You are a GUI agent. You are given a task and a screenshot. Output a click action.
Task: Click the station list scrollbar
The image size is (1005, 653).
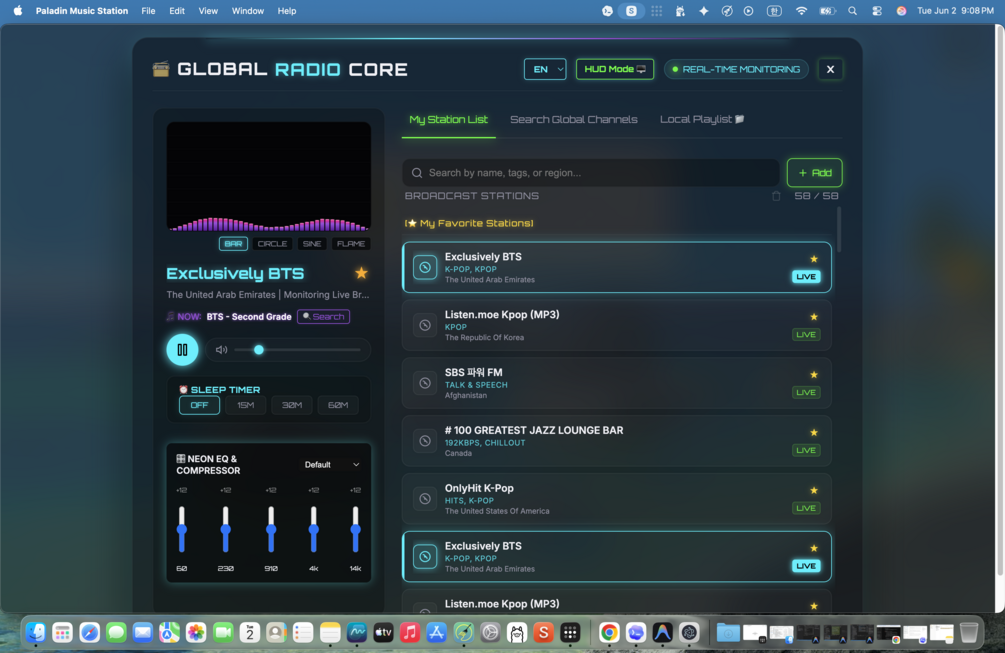838,229
